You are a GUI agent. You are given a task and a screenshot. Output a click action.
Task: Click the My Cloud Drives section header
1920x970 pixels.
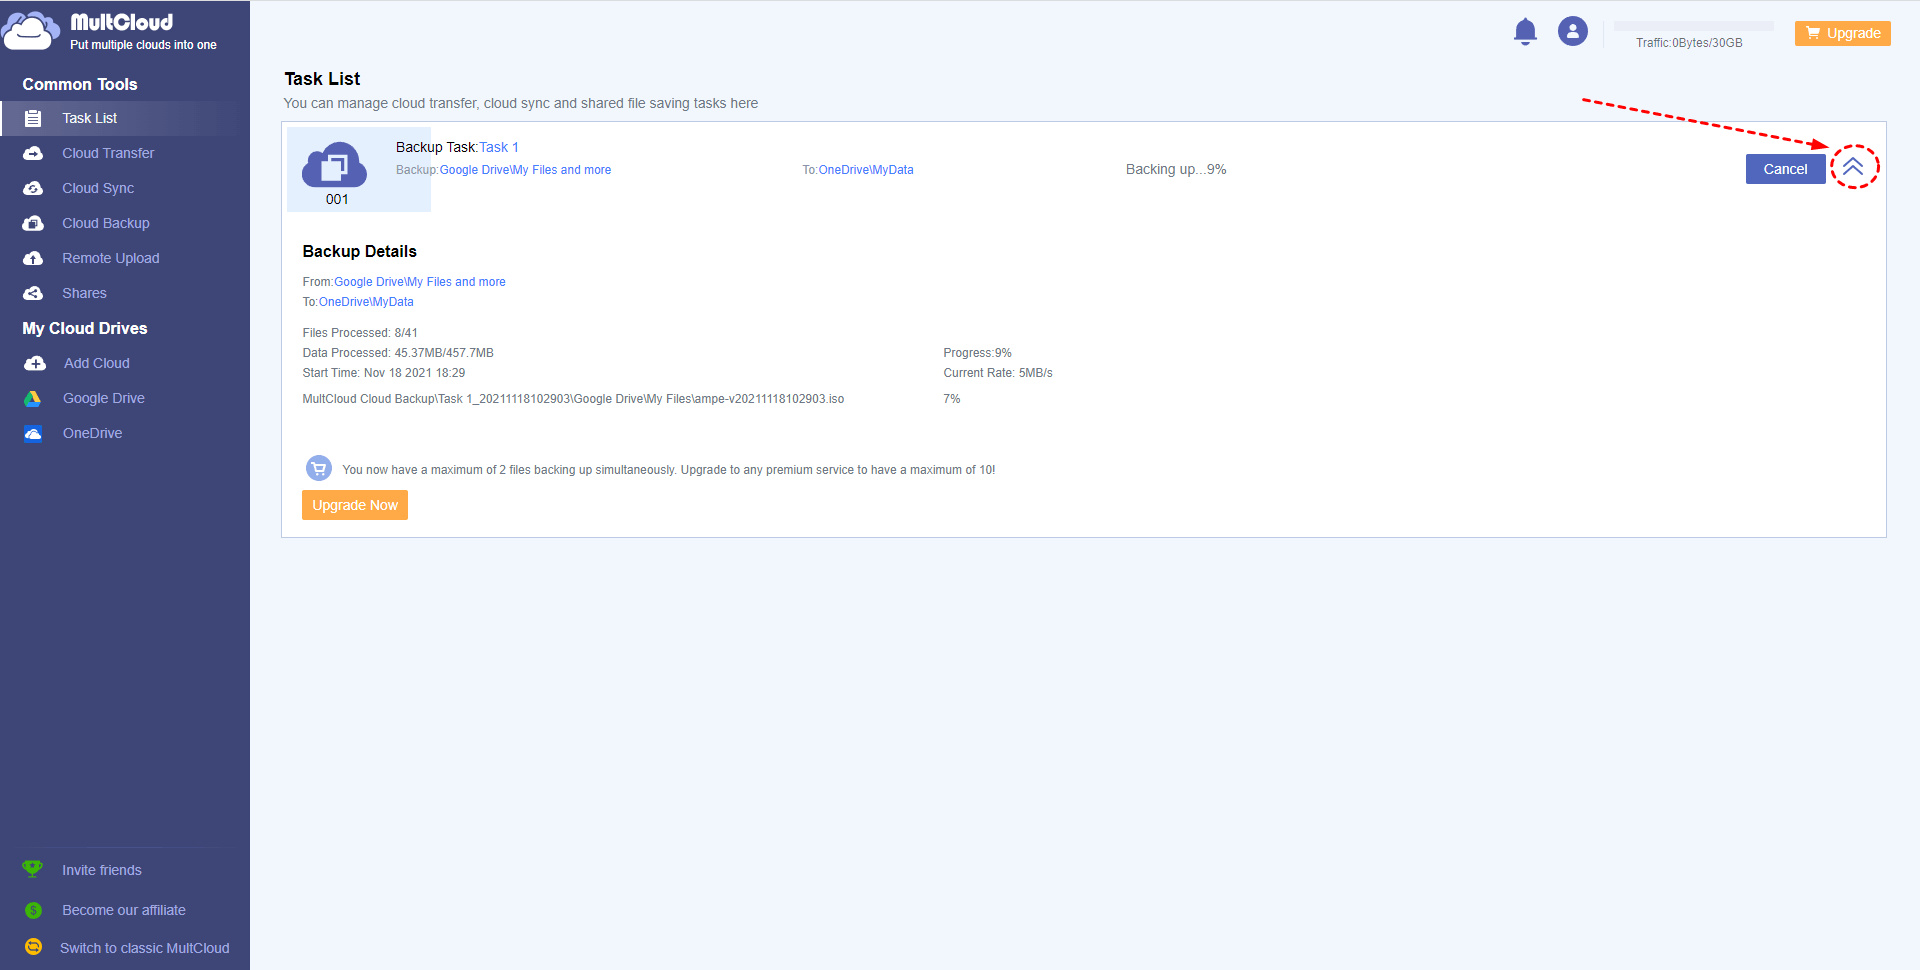pyautogui.click(x=85, y=328)
